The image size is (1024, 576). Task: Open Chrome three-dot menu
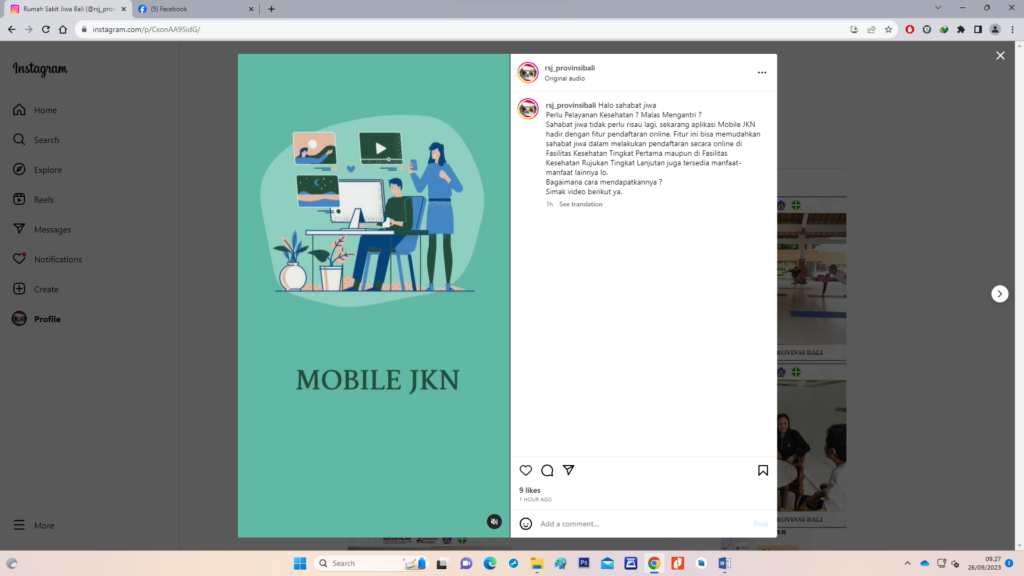1012,29
